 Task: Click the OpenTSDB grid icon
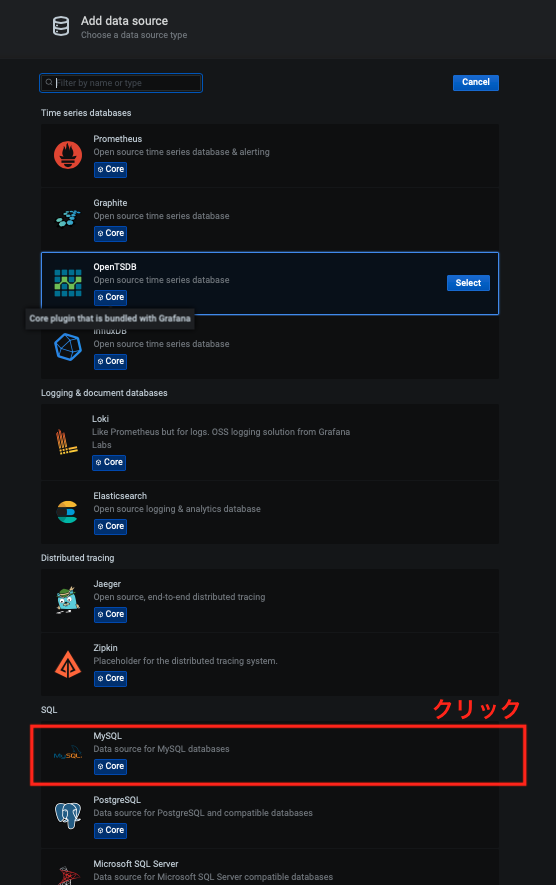coord(68,283)
